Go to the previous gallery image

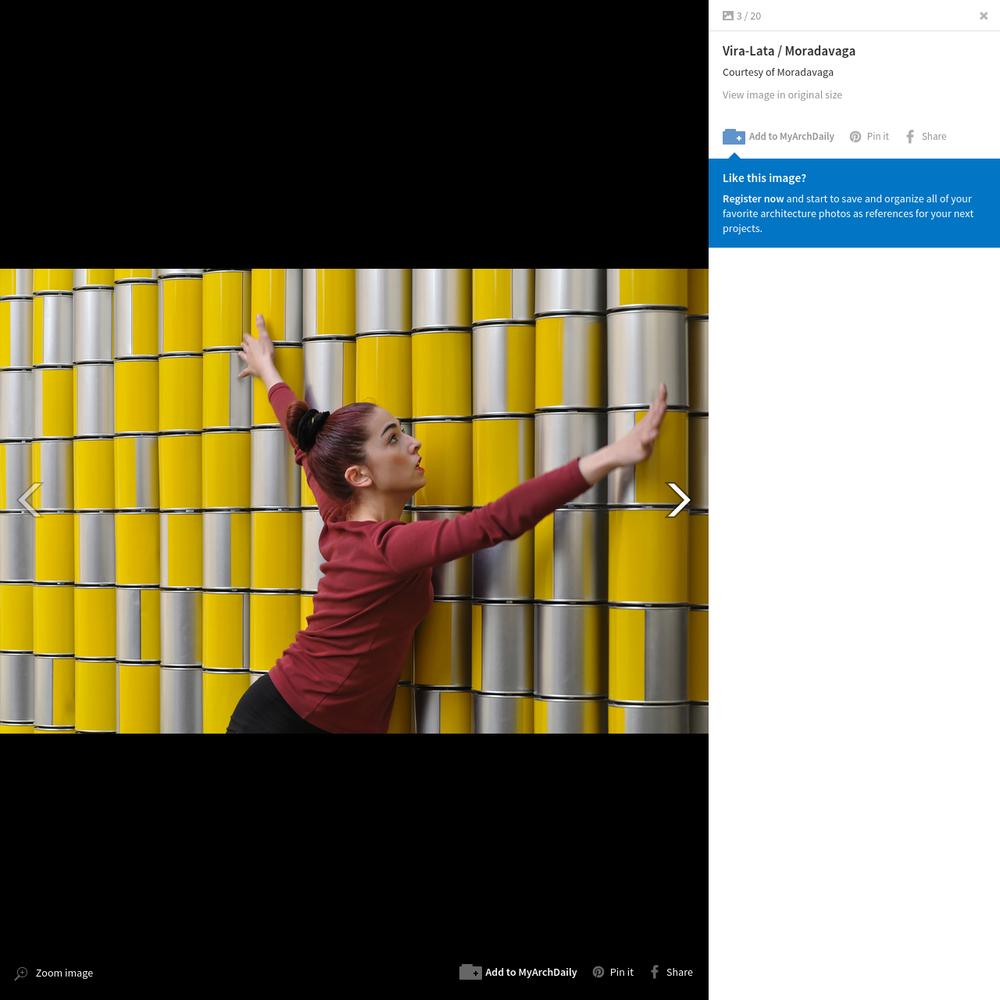pos(29,500)
